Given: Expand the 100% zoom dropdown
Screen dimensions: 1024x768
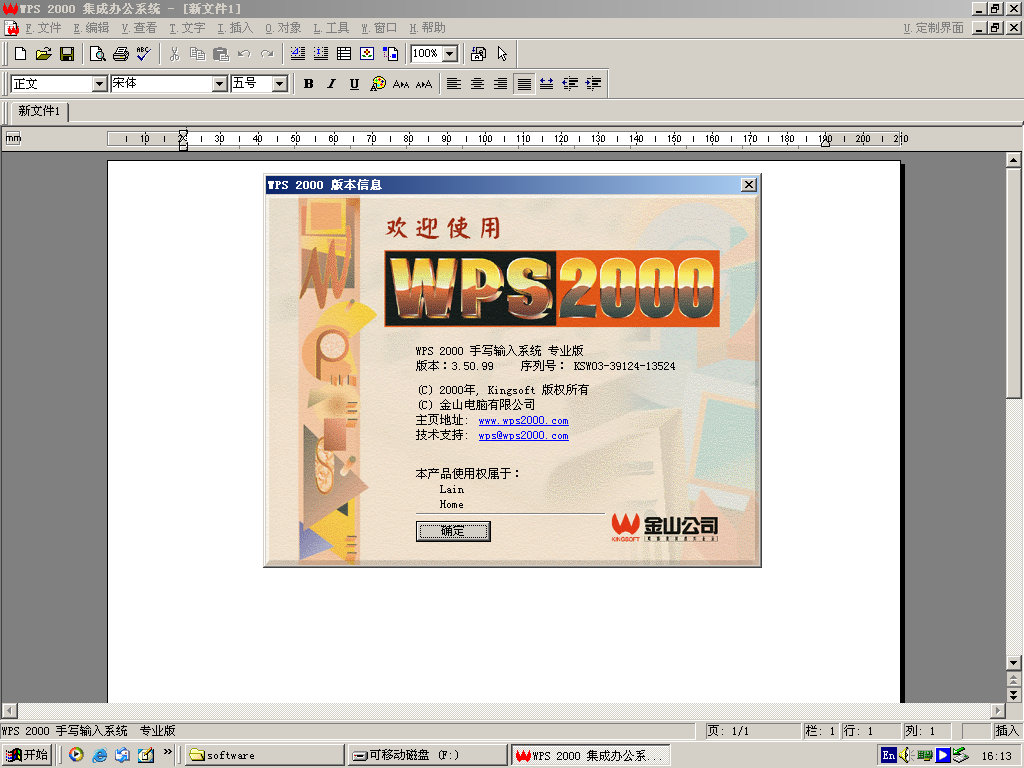Looking at the screenshot, I should point(450,54).
